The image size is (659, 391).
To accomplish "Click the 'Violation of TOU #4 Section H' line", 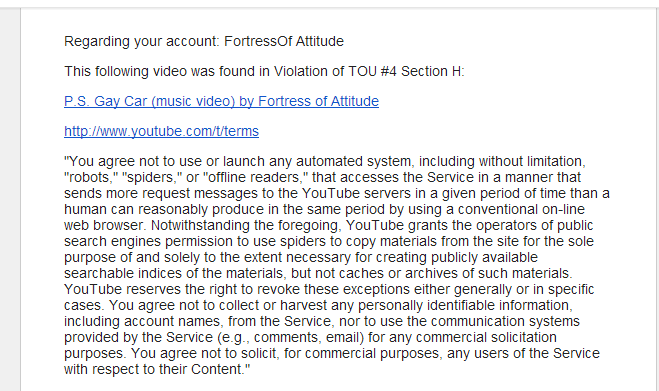I will 264,71.
